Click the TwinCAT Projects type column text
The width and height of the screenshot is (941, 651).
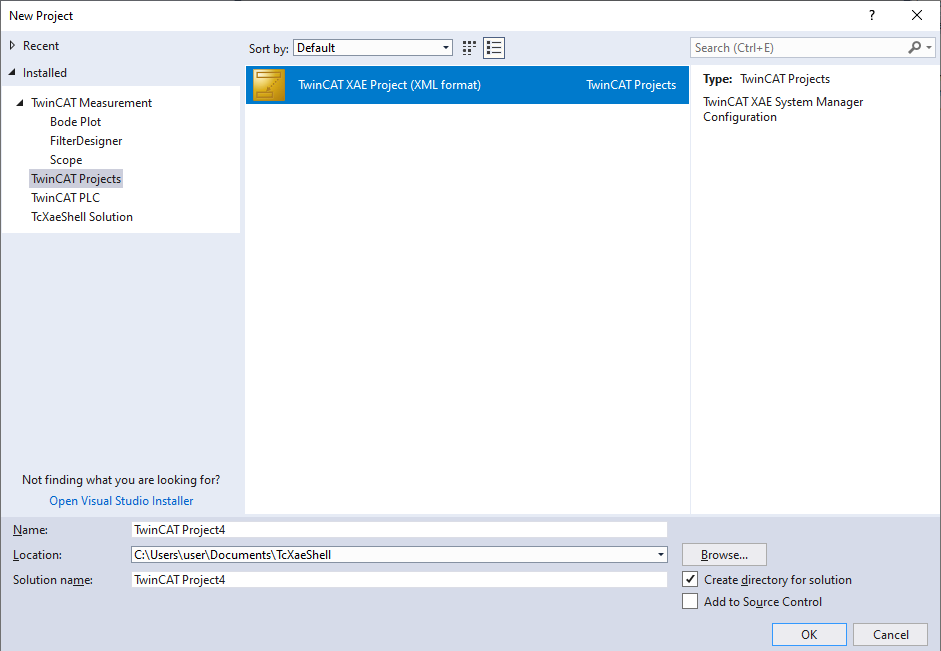pos(631,85)
